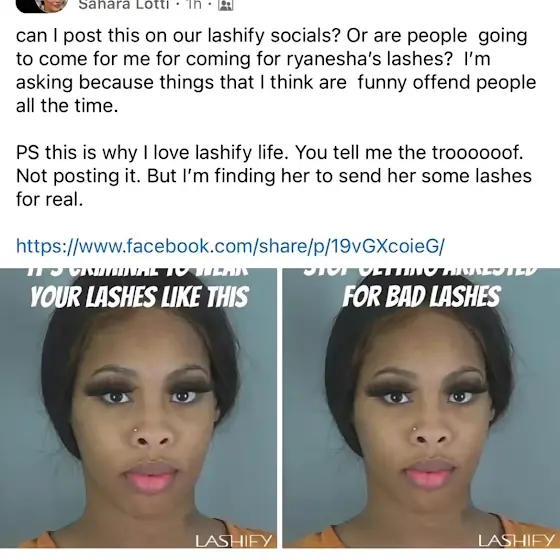The image size is (560, 560).
Task: Click the group members privacy icon
Action: (225, 5)
